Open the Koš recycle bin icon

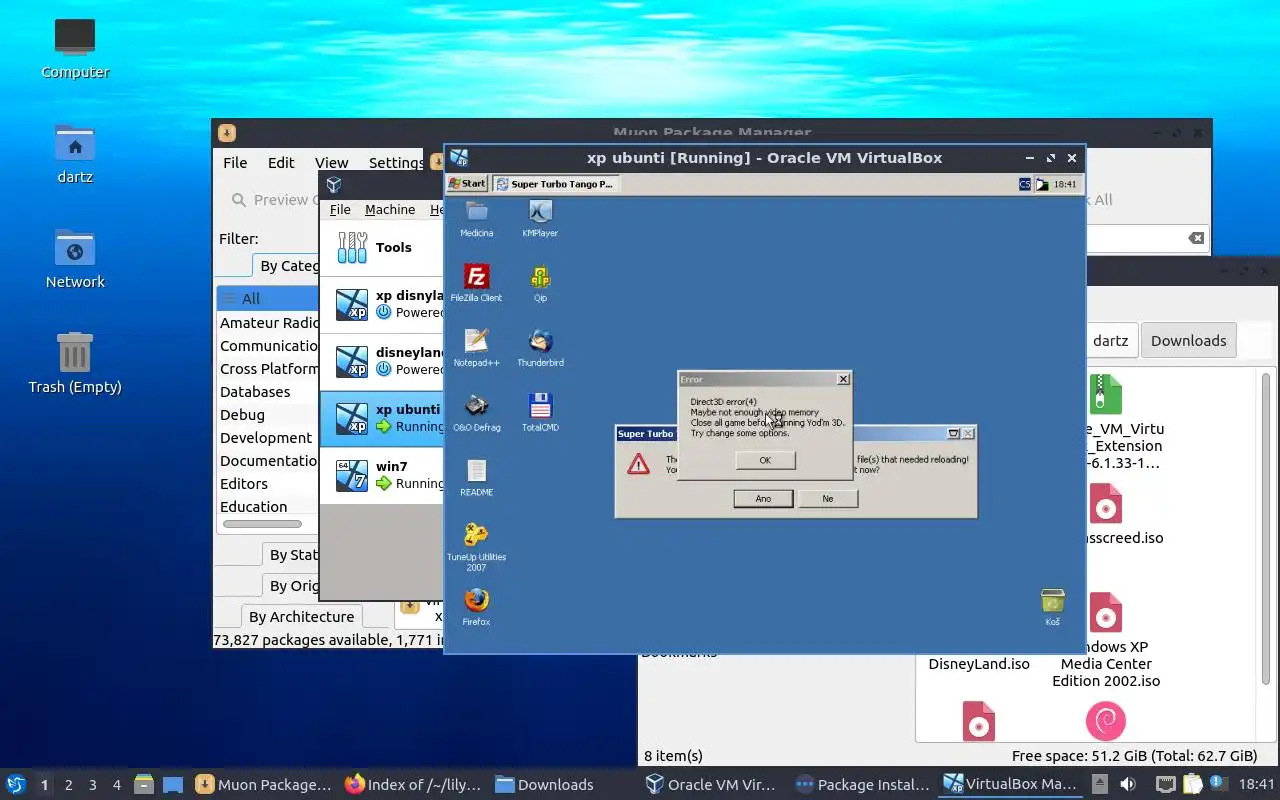1052,606
